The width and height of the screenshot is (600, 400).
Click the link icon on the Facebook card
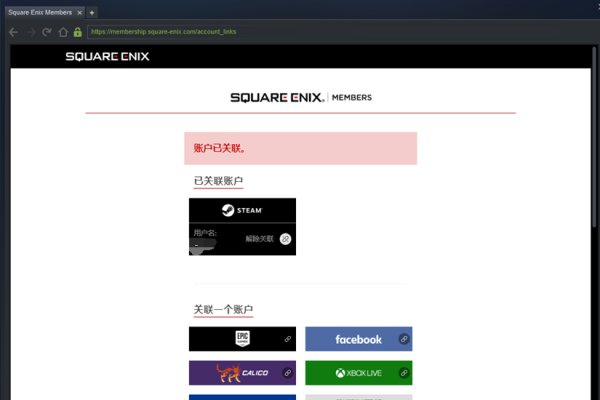point(404,339)
